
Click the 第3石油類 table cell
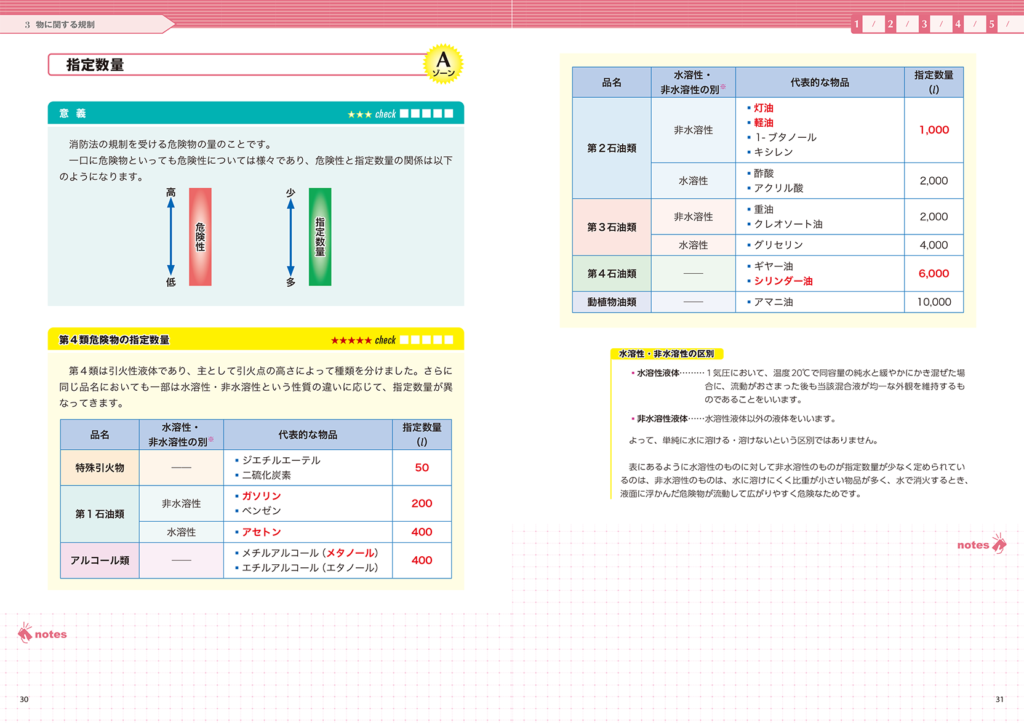pyautogui.click(x=612, y=227)
